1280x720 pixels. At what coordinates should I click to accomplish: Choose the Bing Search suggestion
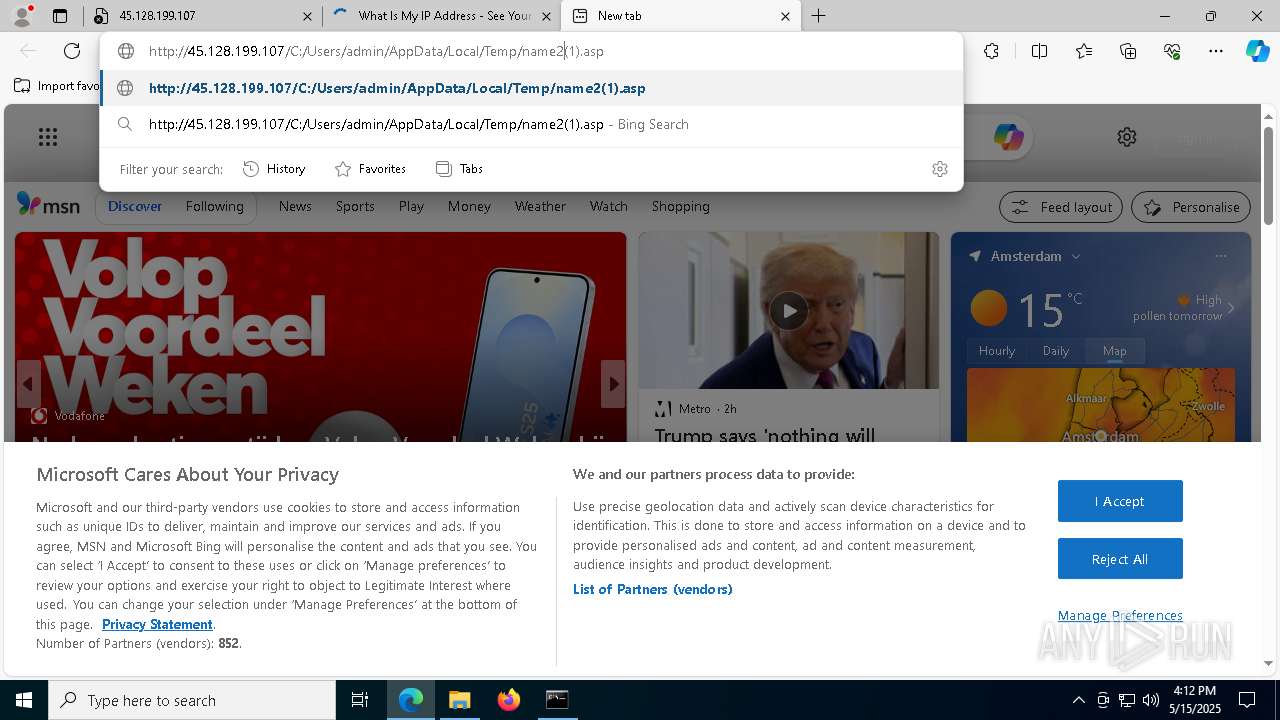[x=532, y=124]
